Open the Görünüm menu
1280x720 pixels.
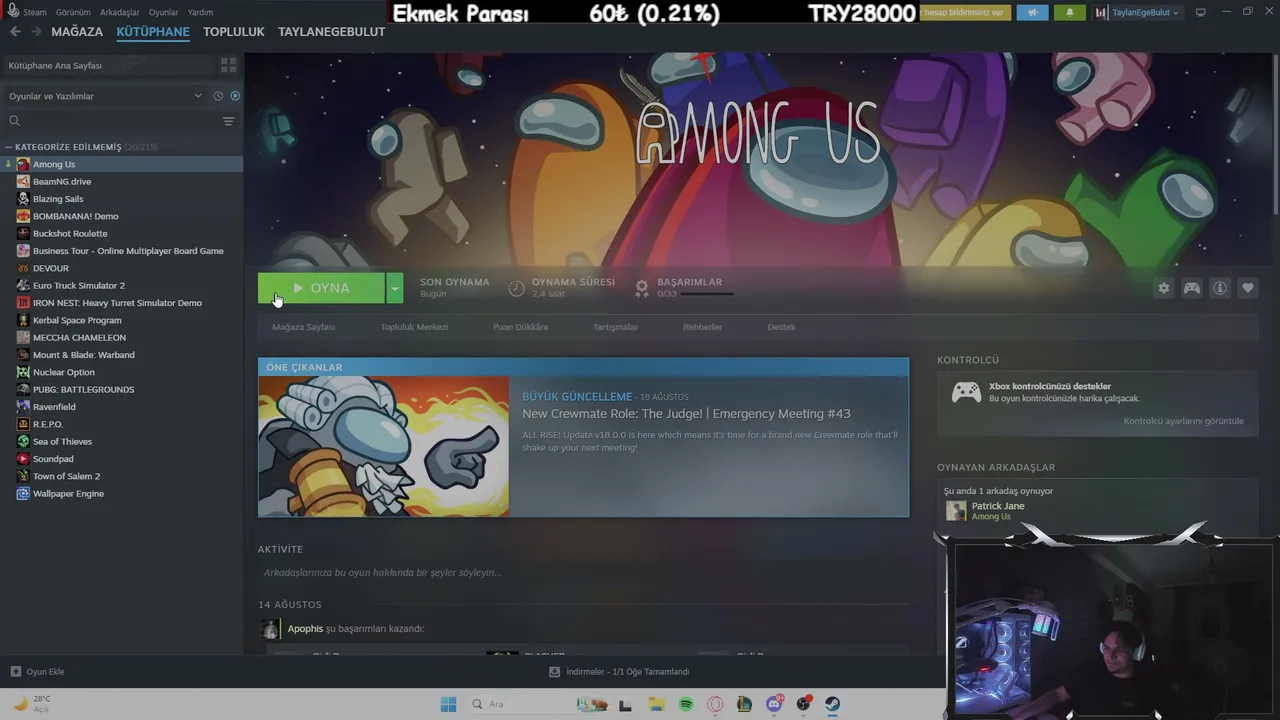(x=73, y=12)
